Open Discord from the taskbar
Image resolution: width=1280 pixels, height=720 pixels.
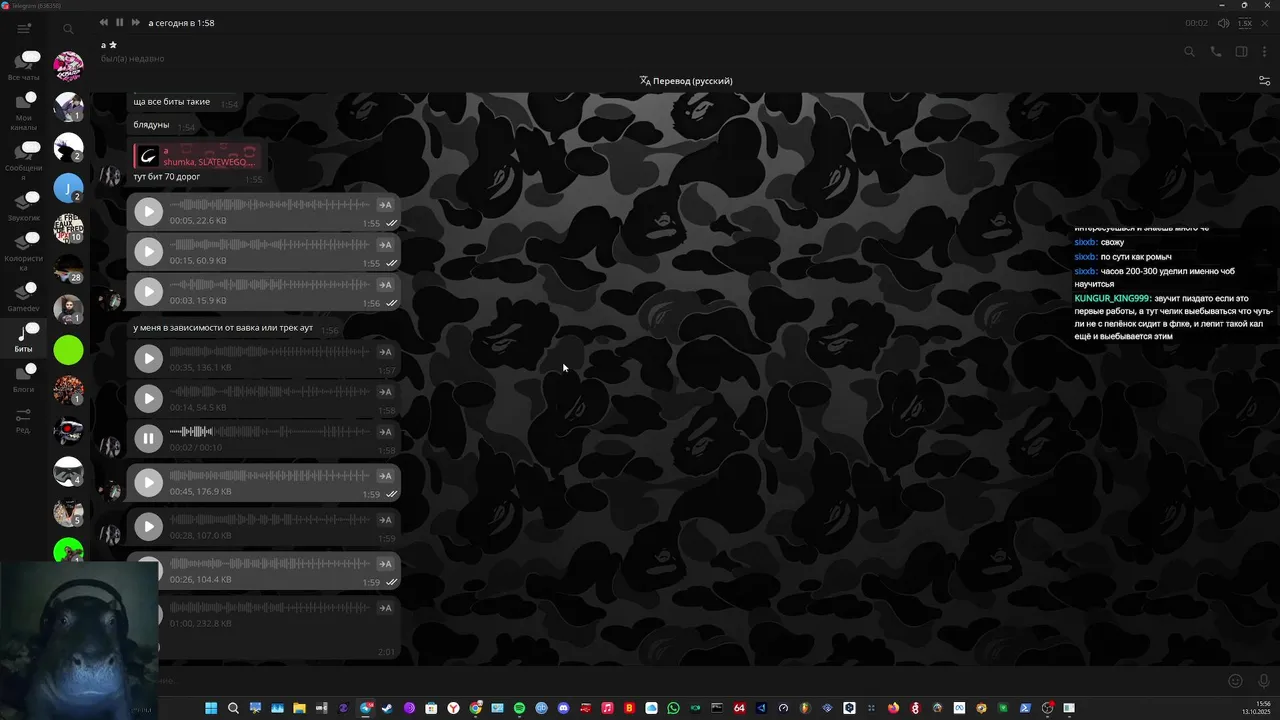pyautogui.click(x=563, y=708)
